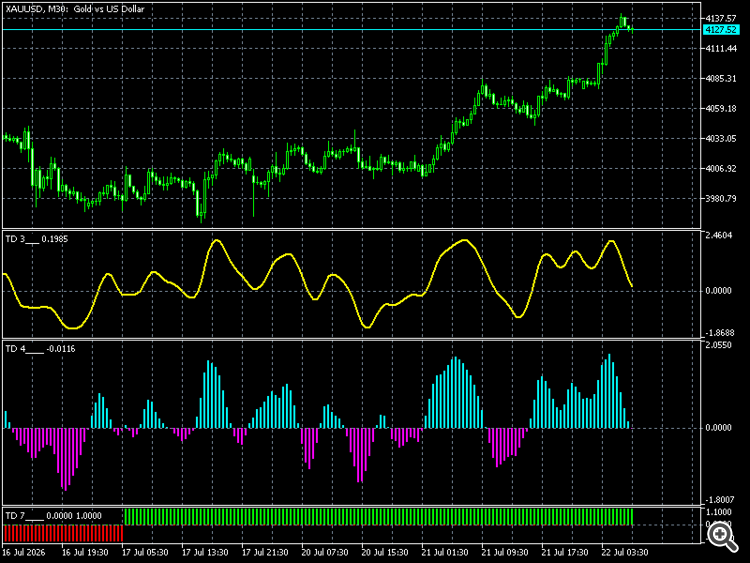This screenshot has width=750, height=563.
Task: Click the latest candlestick at chart top
Action: (x=632, y=30)
